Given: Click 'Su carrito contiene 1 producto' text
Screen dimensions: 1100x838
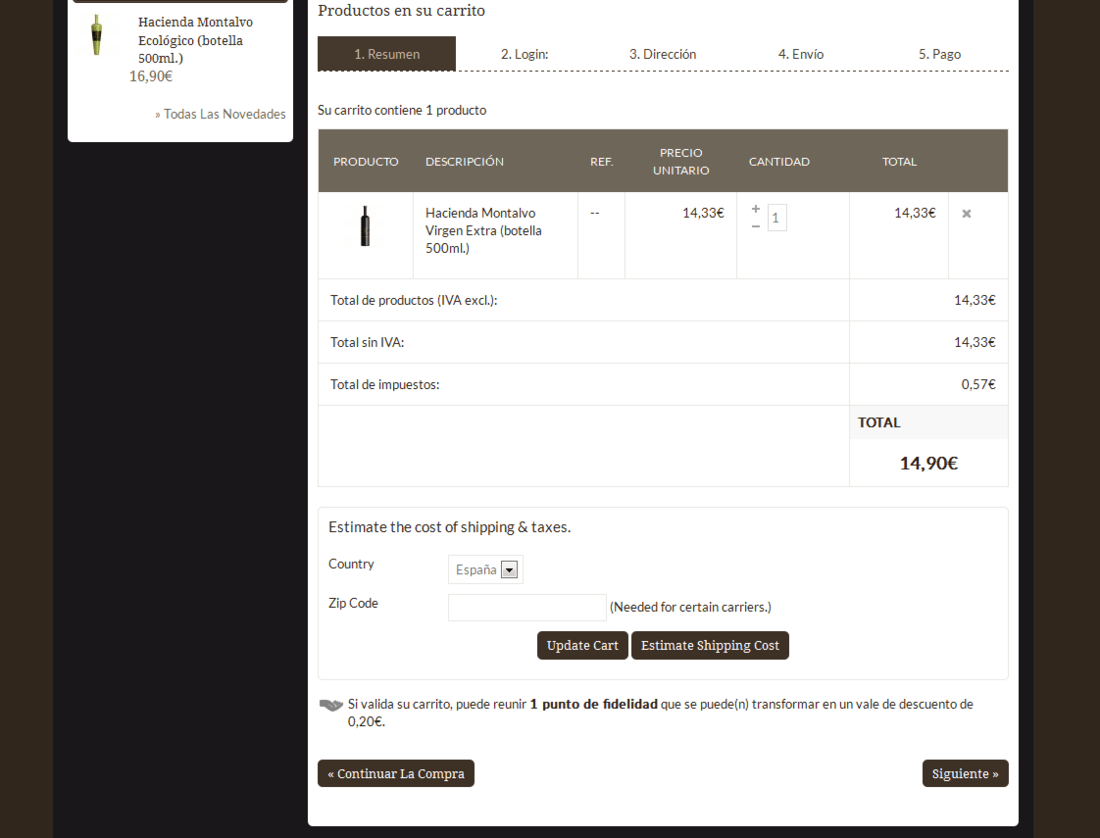Looking at the screenshot, I should pos(402,110).
